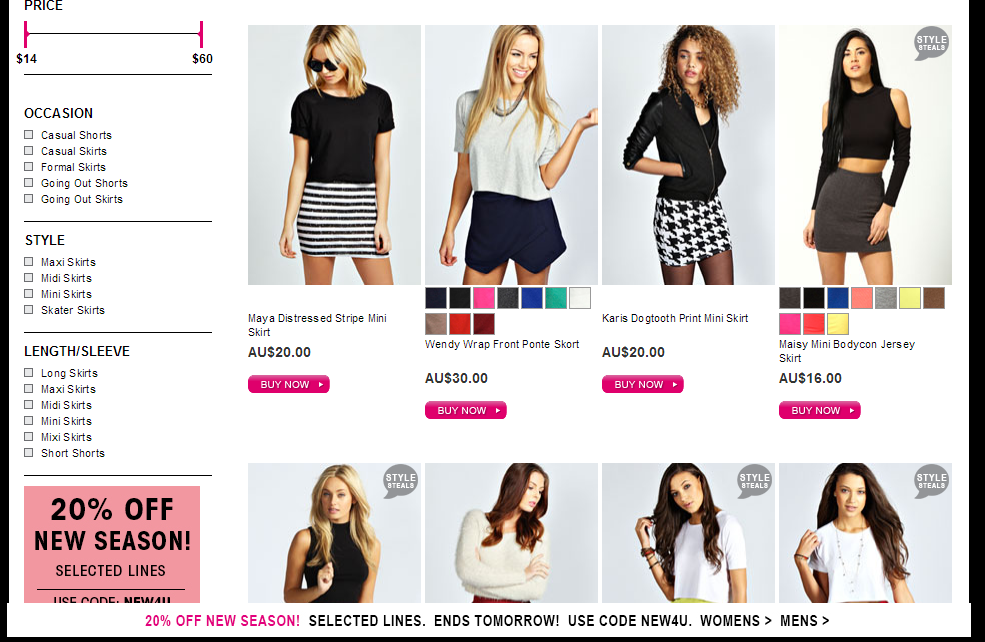Choose the teal green Wendy Skort swatch
The image size is (985, 642).
click(x=556, y=298)
